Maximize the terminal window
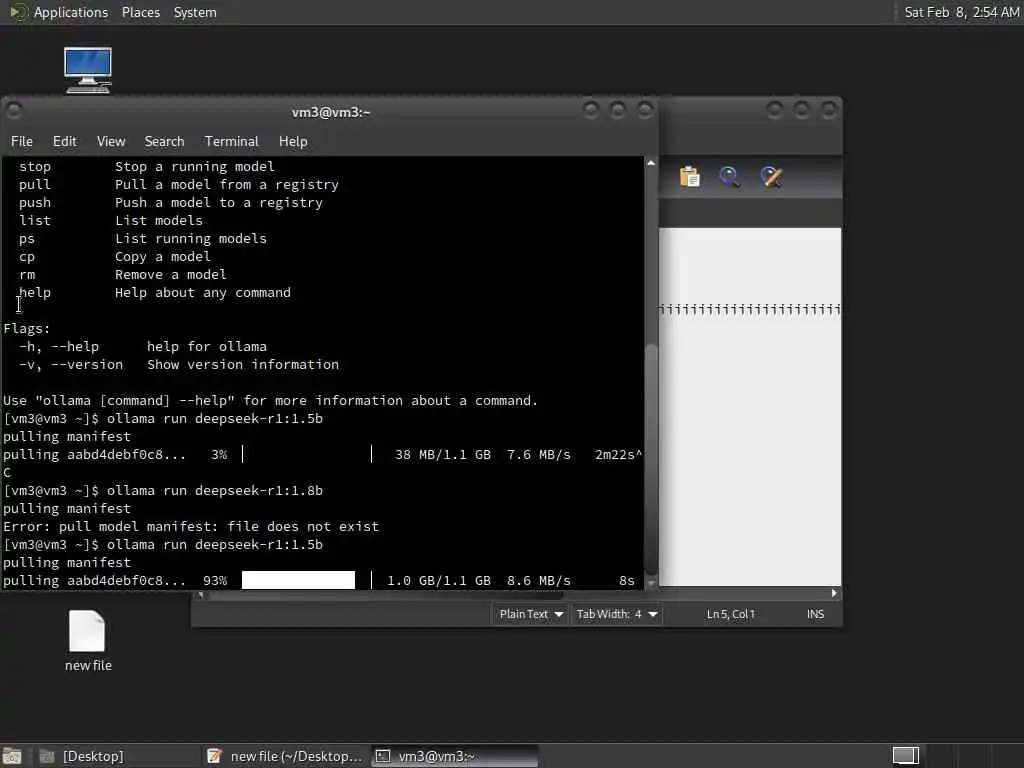The height and width of the screenshot is (768, 1024). coord(618,110)
